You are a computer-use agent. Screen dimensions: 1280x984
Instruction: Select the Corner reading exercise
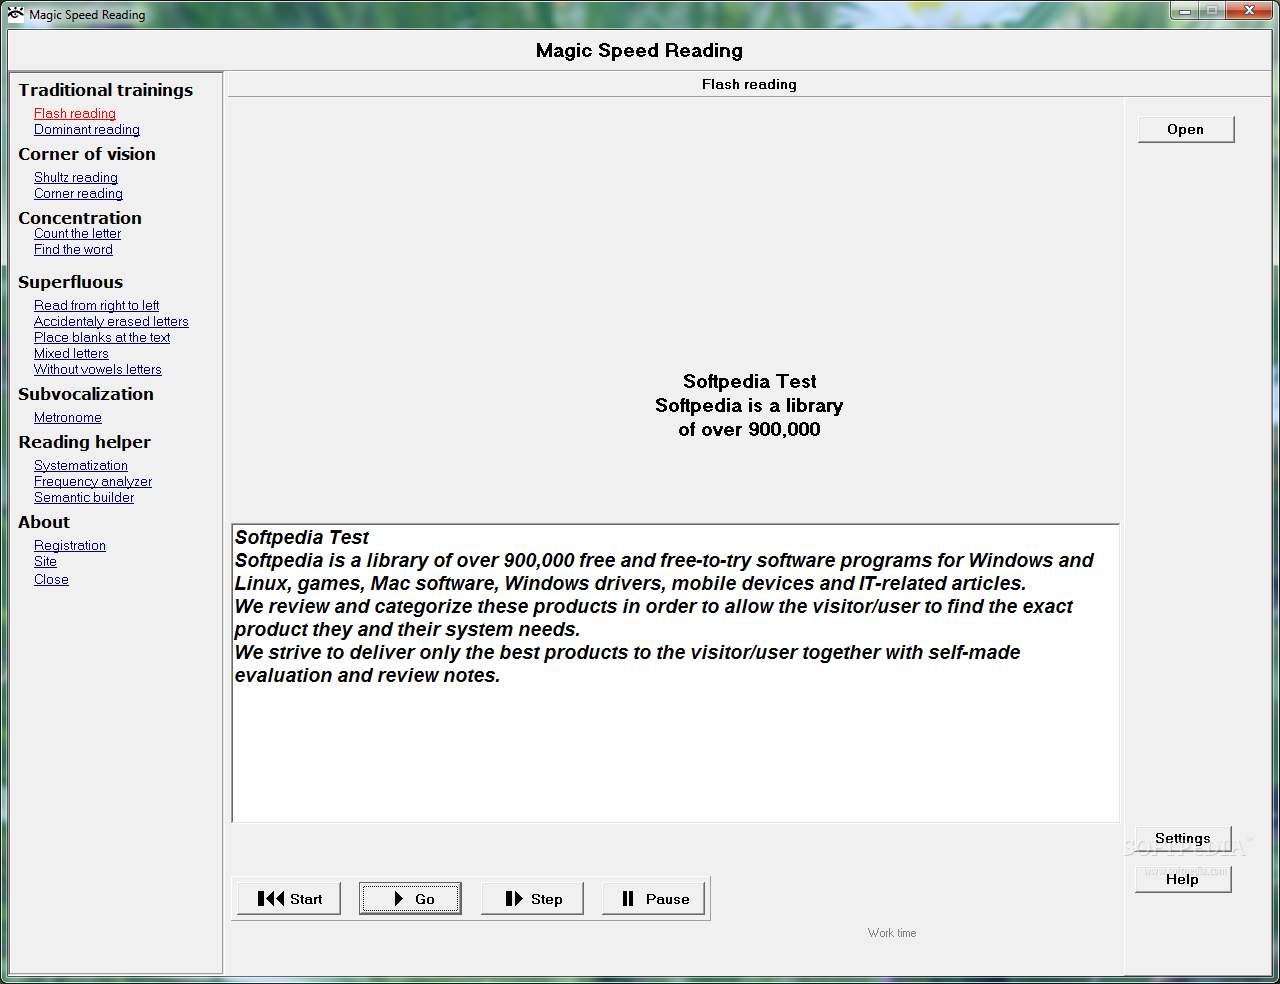click(x=78, y=194)
